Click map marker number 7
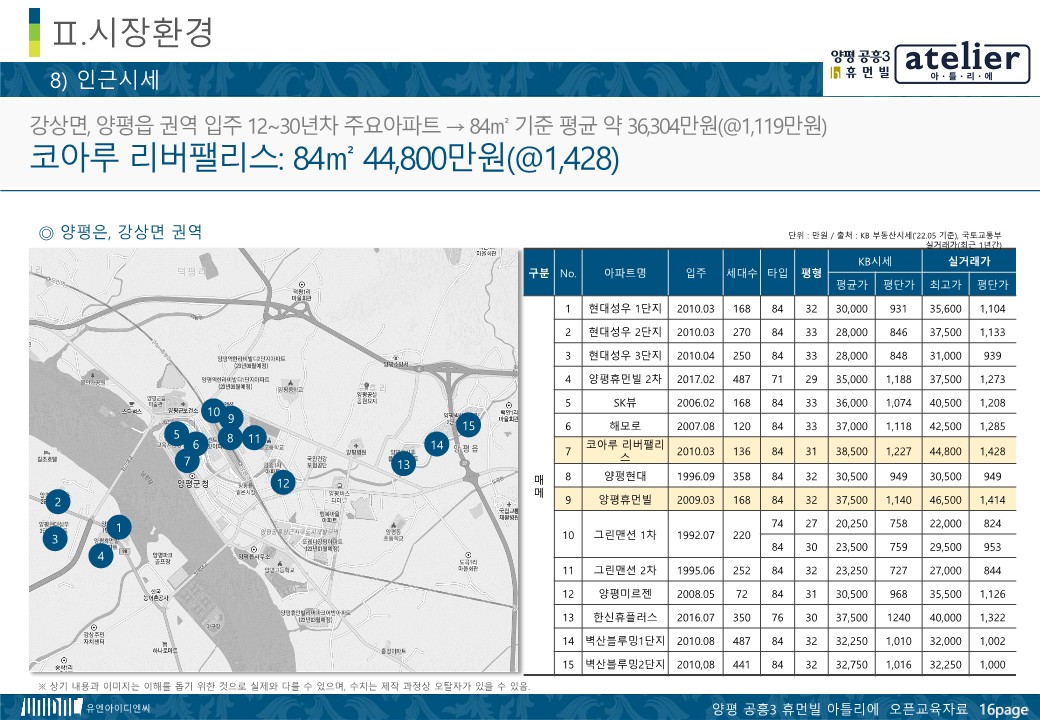This screenshot has height=720, width=1040. point(187,461)
